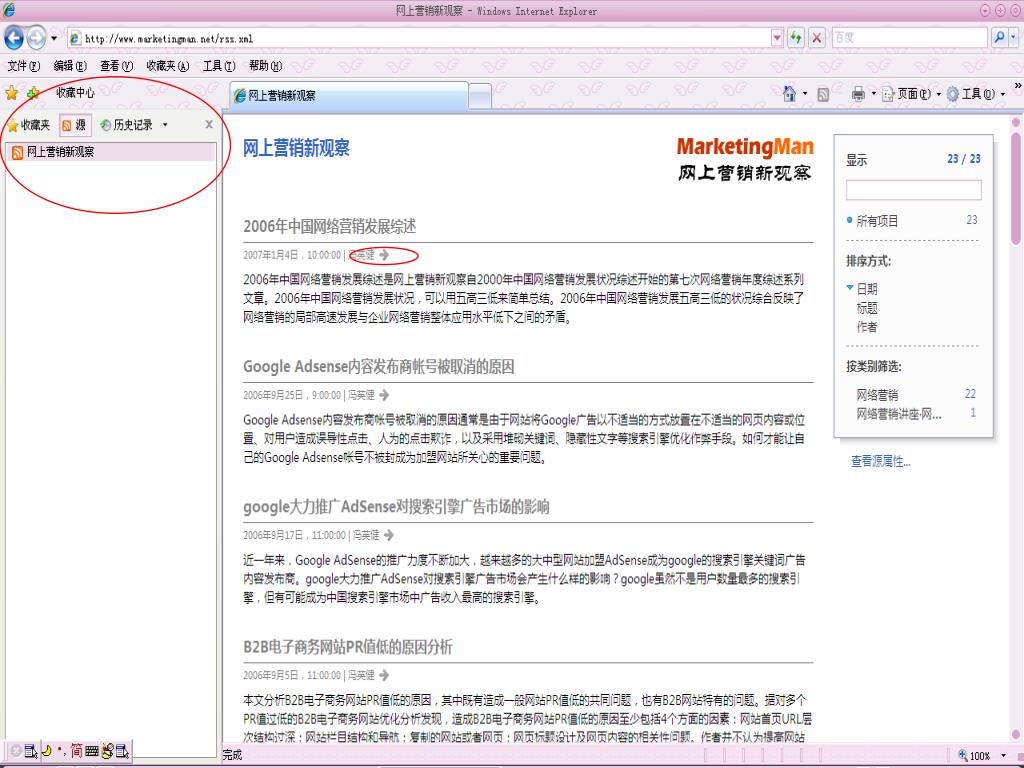Open the 帮助(H) menu

click(265, 66)
